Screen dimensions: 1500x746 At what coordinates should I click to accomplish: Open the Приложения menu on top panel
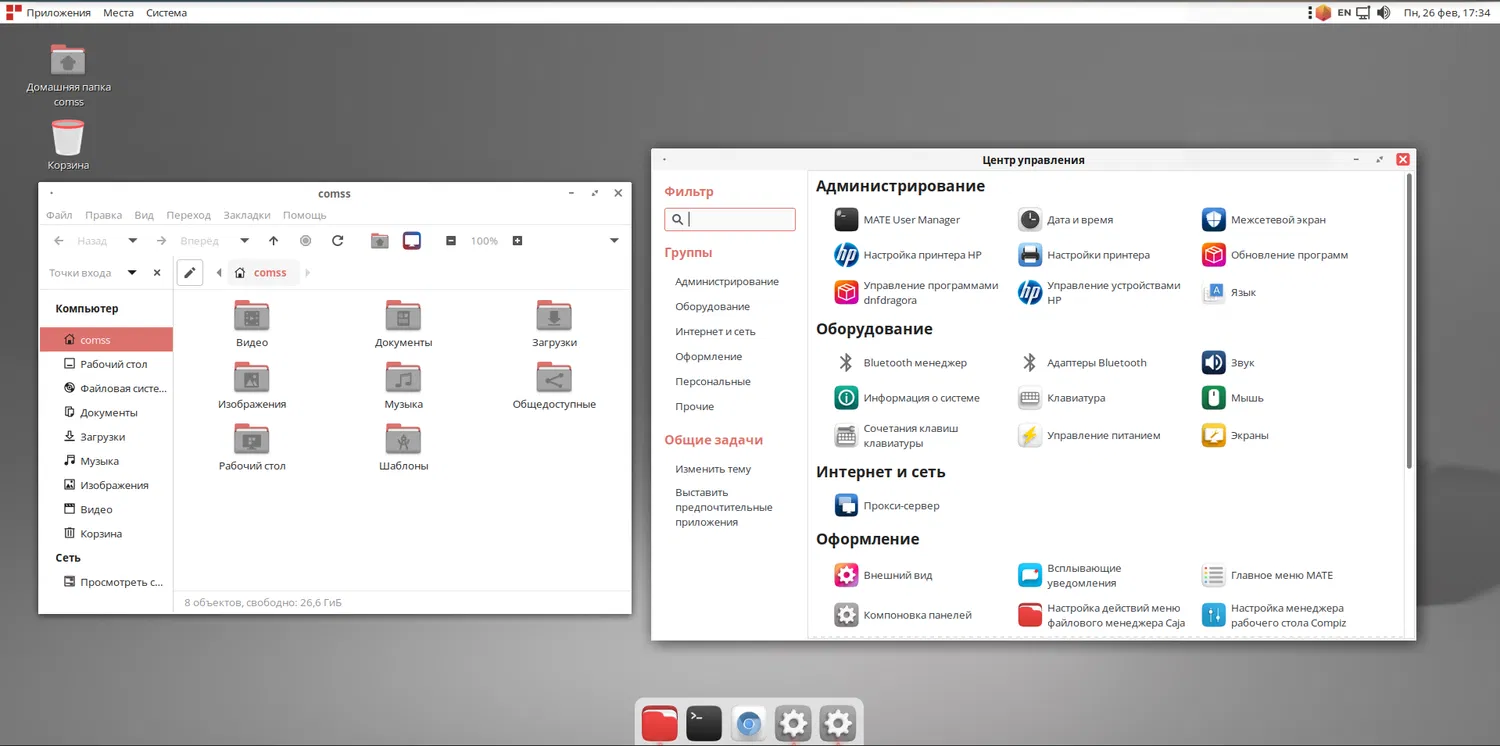click(58, 13)
